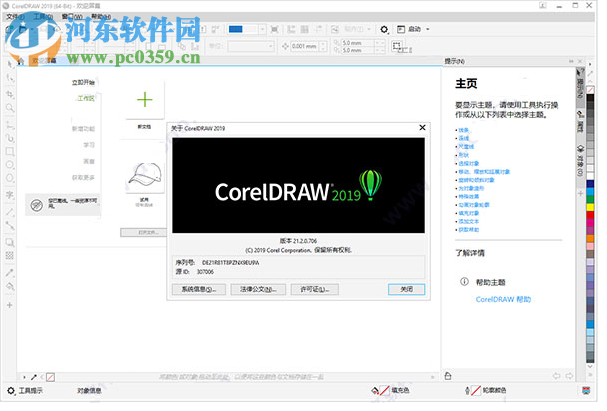Click the 法律公文 Legal Notices button
Image resolution: width=607 pixels, height=411 pixels.
258,289
